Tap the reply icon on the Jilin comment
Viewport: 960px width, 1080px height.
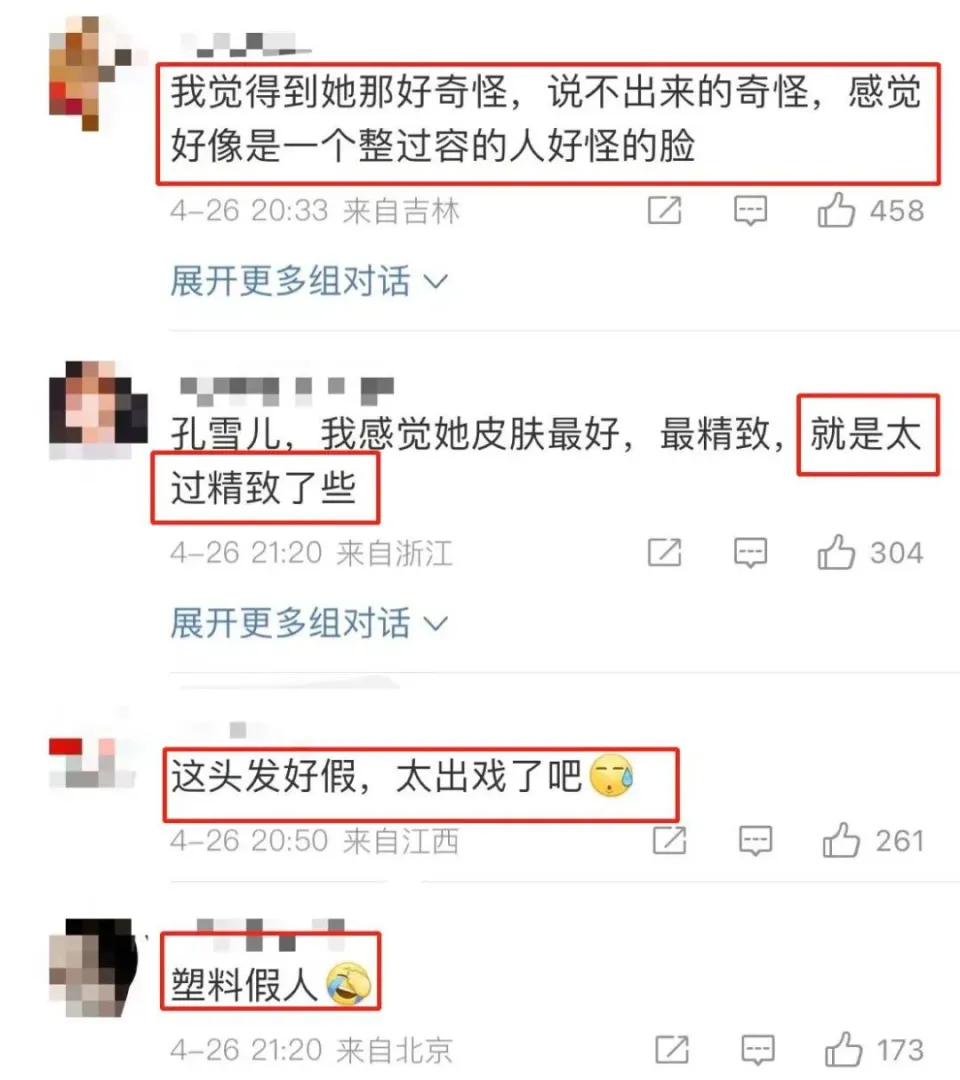tap(750, 210)
